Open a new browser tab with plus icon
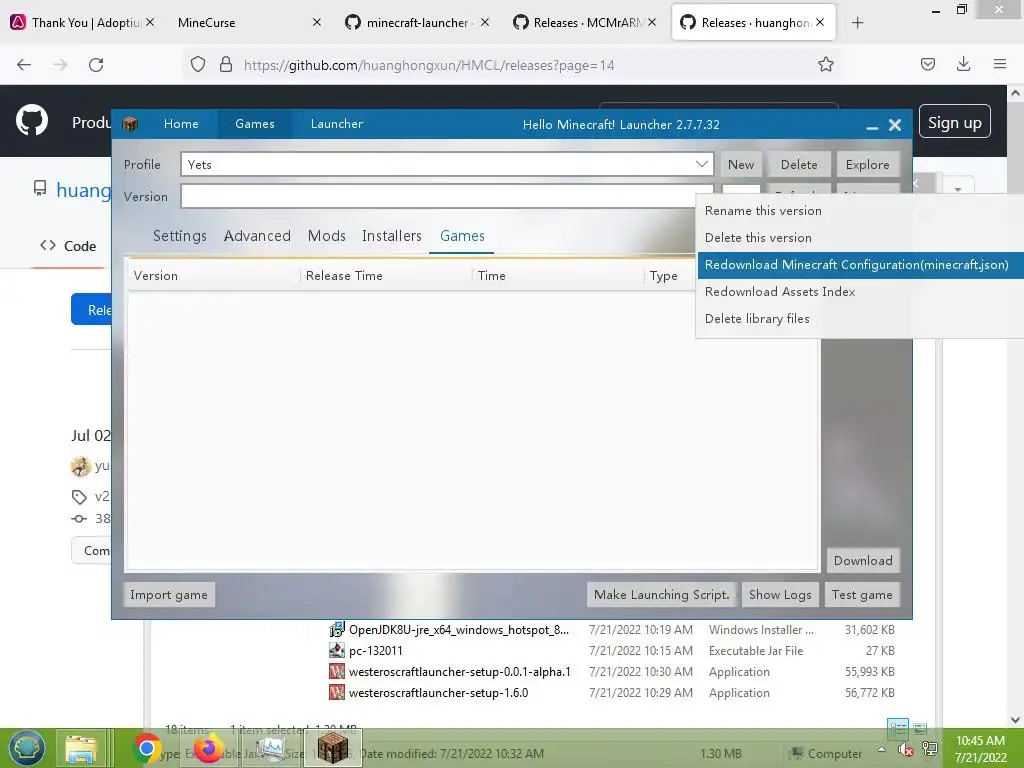The image size is (1024, 768). pyautogui.click(x=857, y=23)
